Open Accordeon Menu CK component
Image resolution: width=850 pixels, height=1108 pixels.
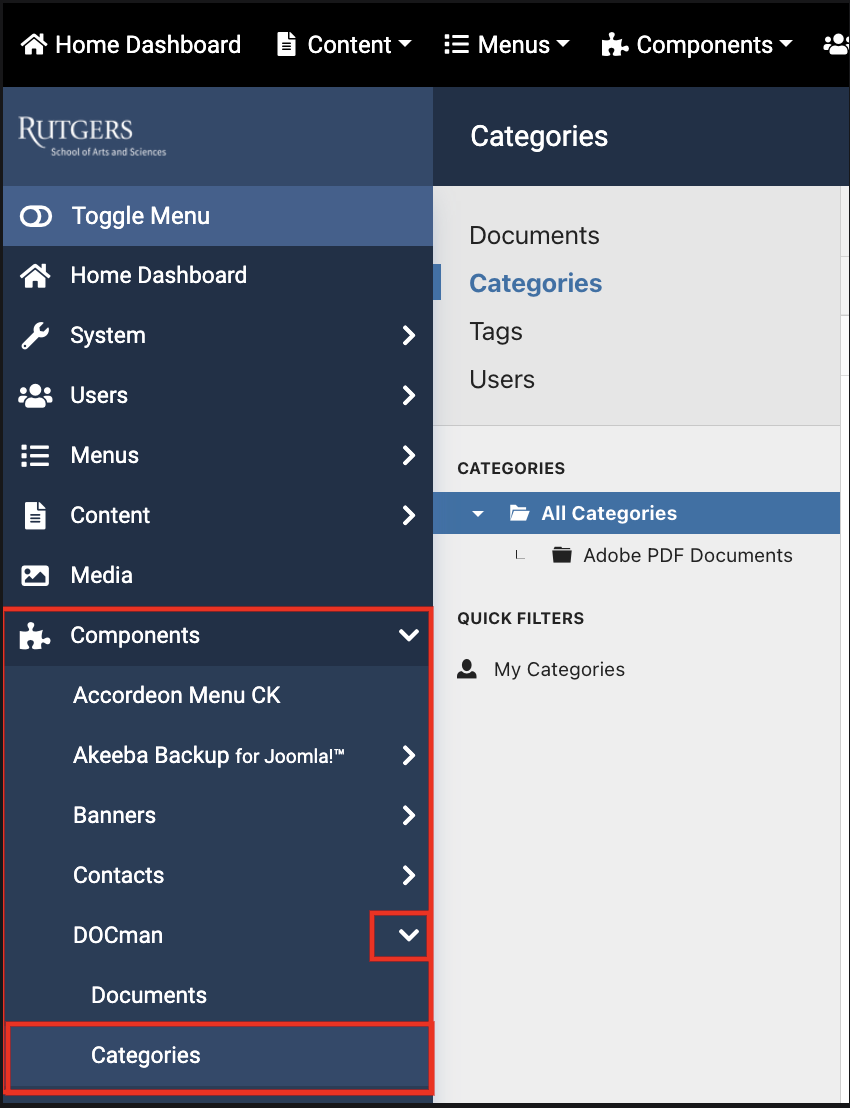tap(177, 695)
